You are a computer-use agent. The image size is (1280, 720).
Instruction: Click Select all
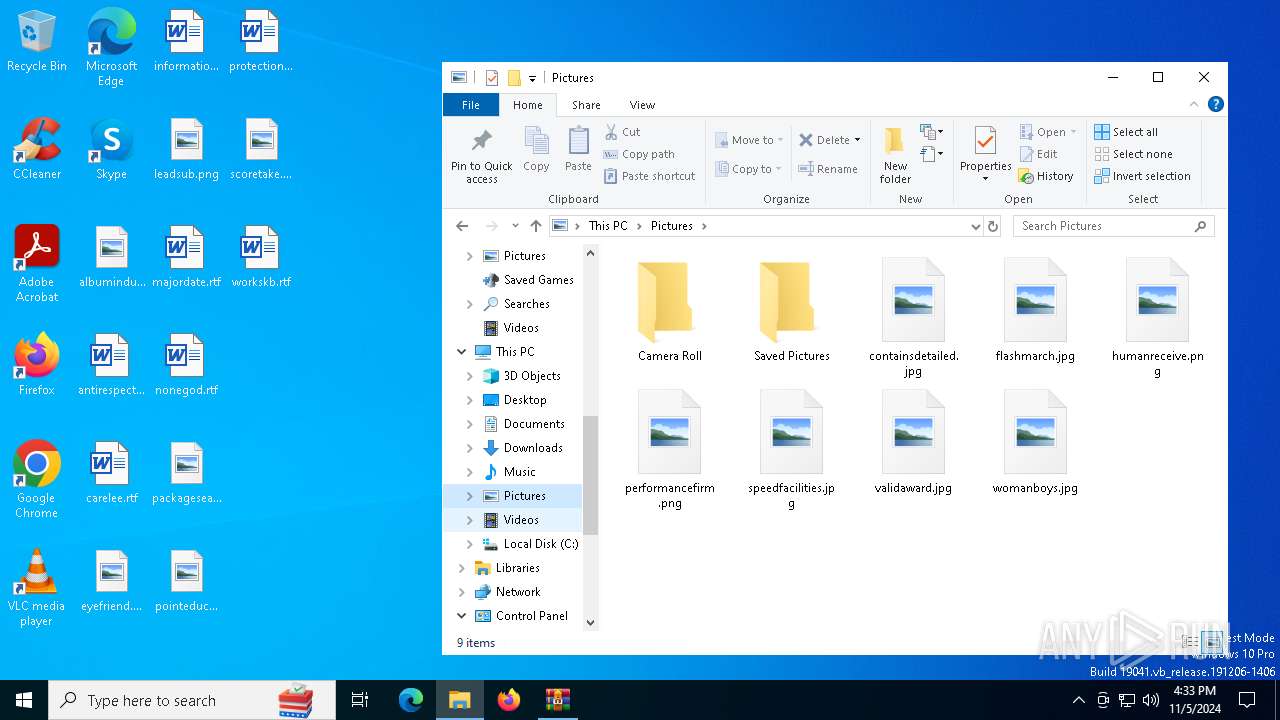coord(1126,132)
